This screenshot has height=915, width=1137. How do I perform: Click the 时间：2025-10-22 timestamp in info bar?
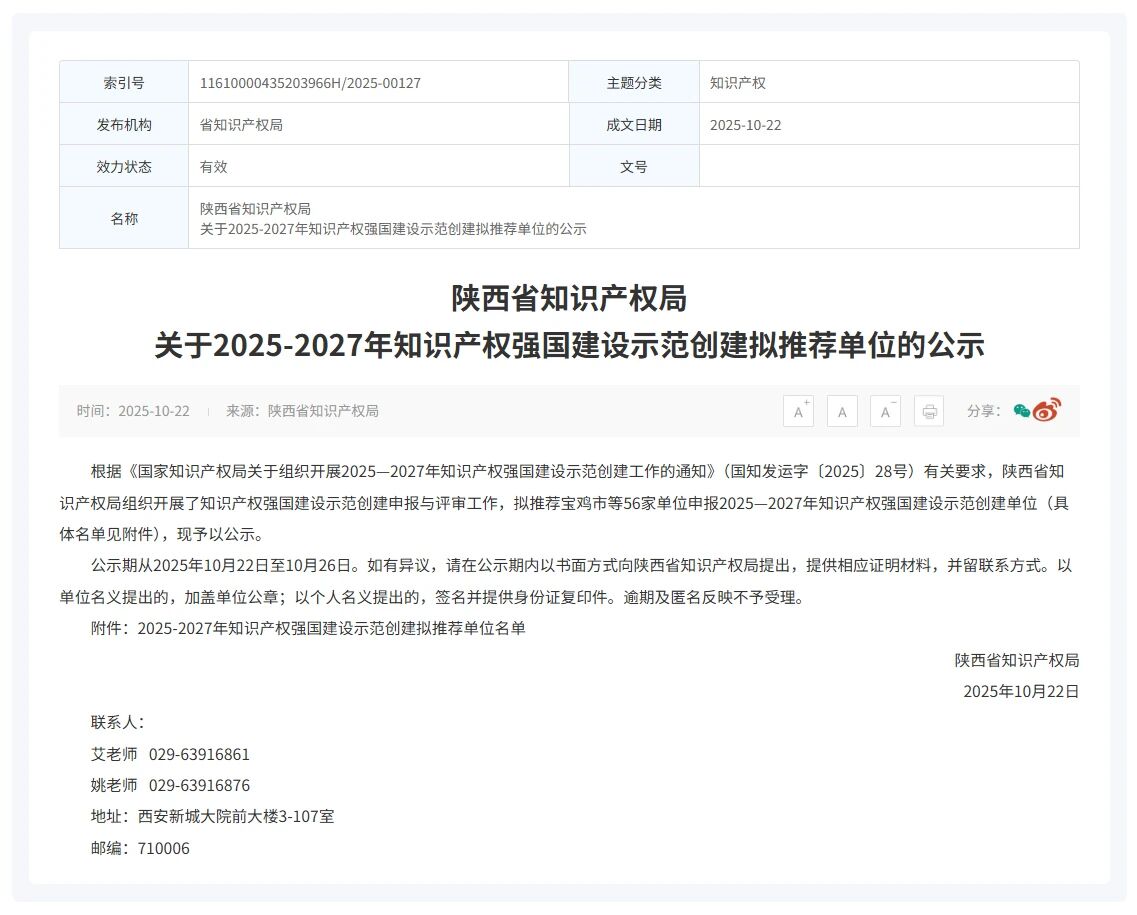(133, 411)
